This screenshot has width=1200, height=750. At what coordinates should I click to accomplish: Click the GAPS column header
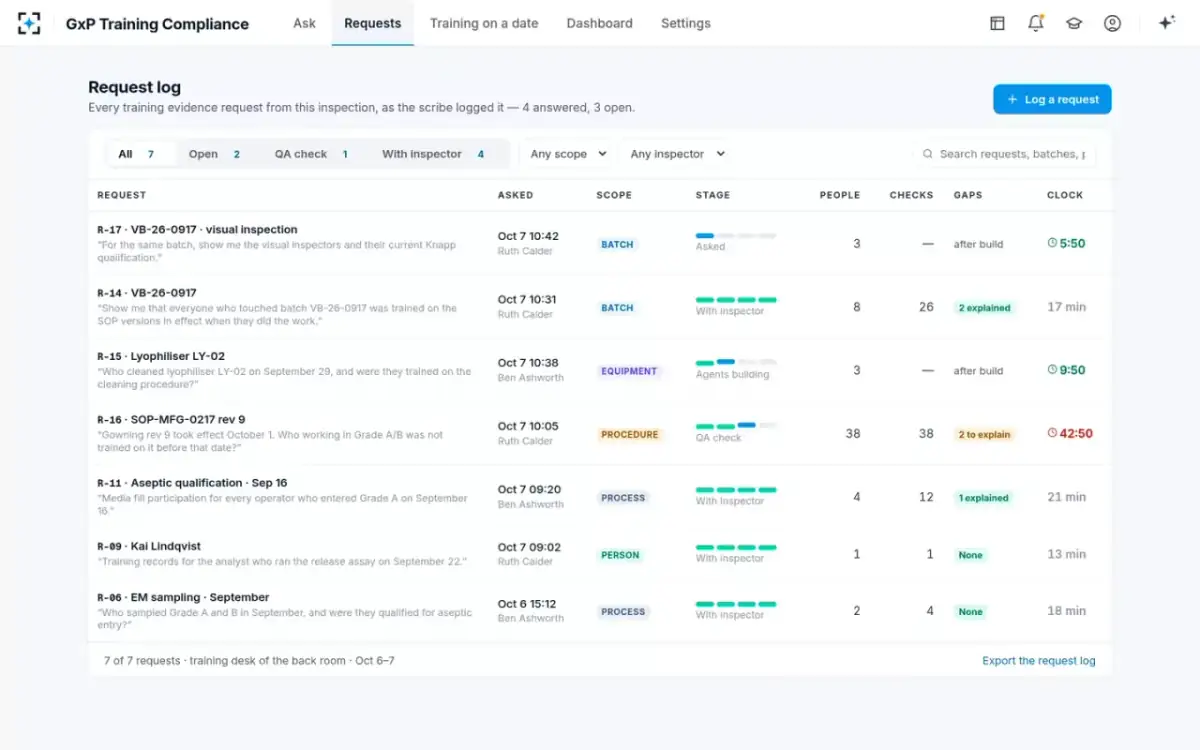(x=968, y=195)
